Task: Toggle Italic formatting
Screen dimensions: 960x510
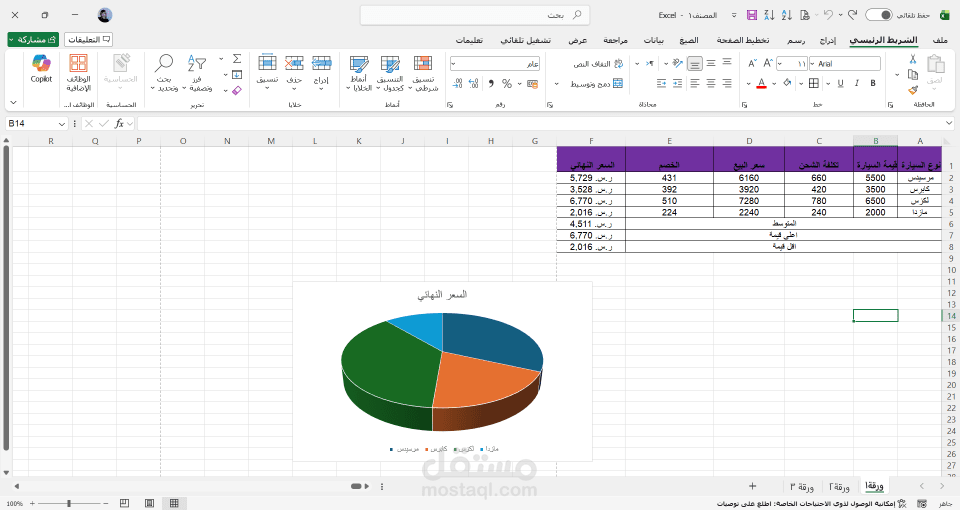Action: pos(857,83)
